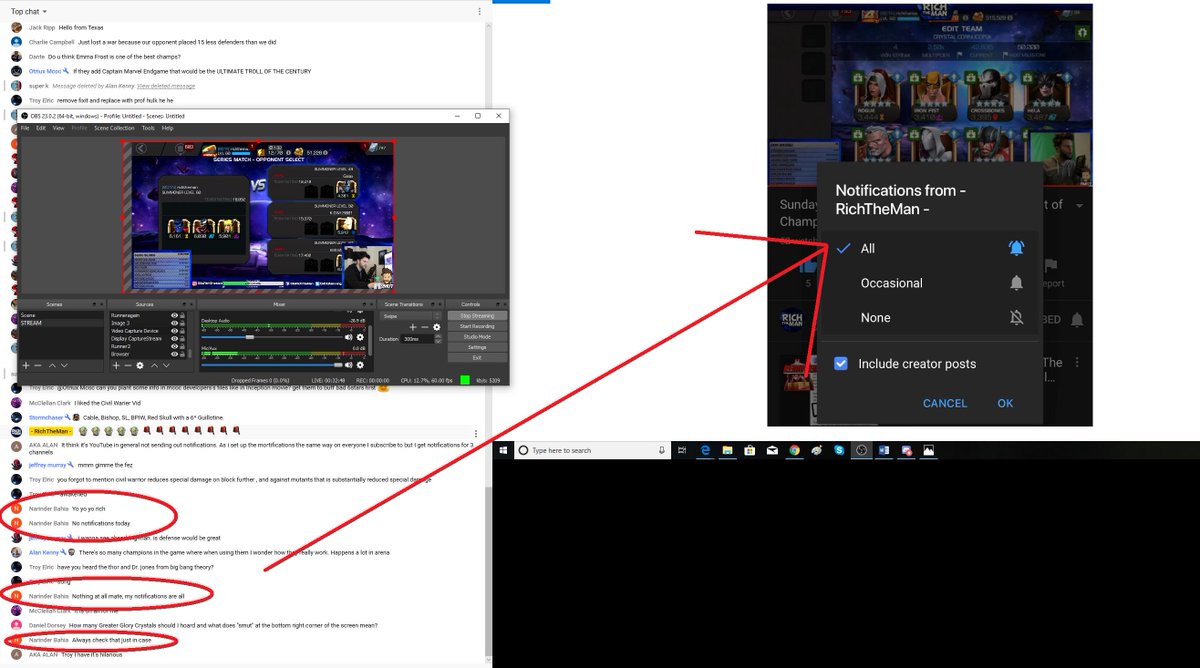Remove selected source with minus in Sources panel
Viewport: 1200px width, 668px height.
tap(128, 365)
